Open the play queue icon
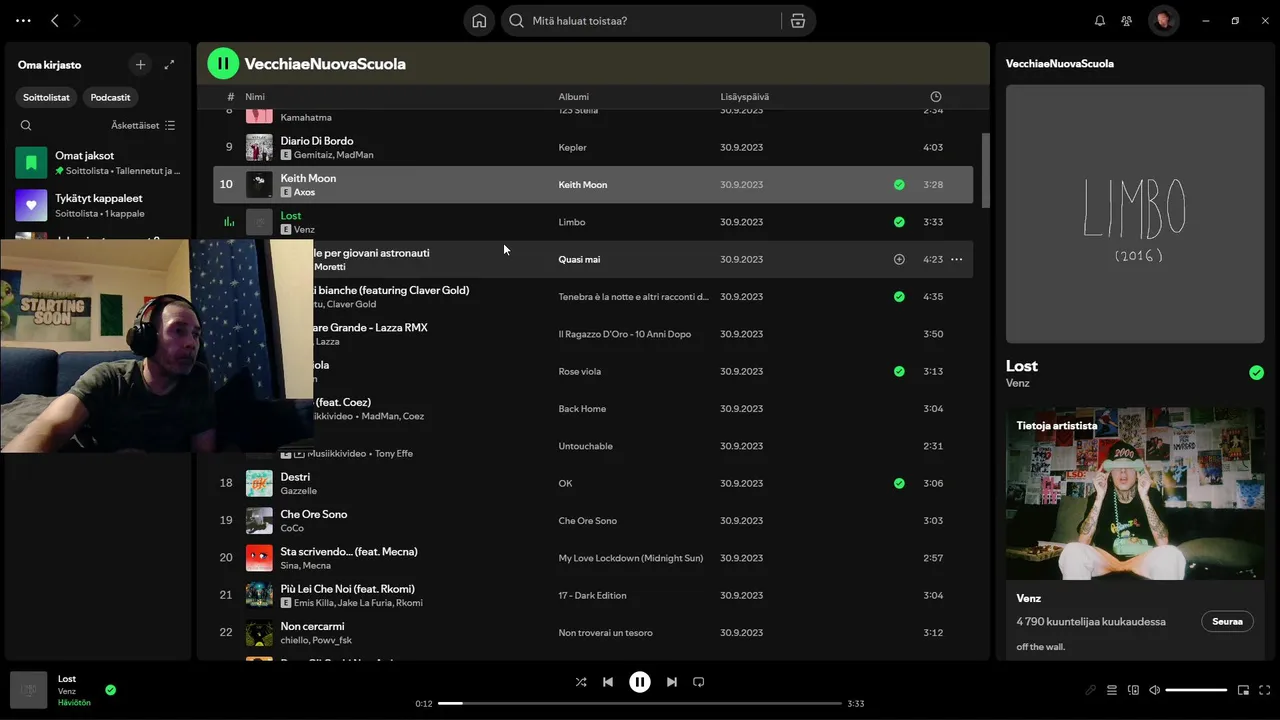Image resolution: width=1280 pixels, height=720 pixels. 1111,690
